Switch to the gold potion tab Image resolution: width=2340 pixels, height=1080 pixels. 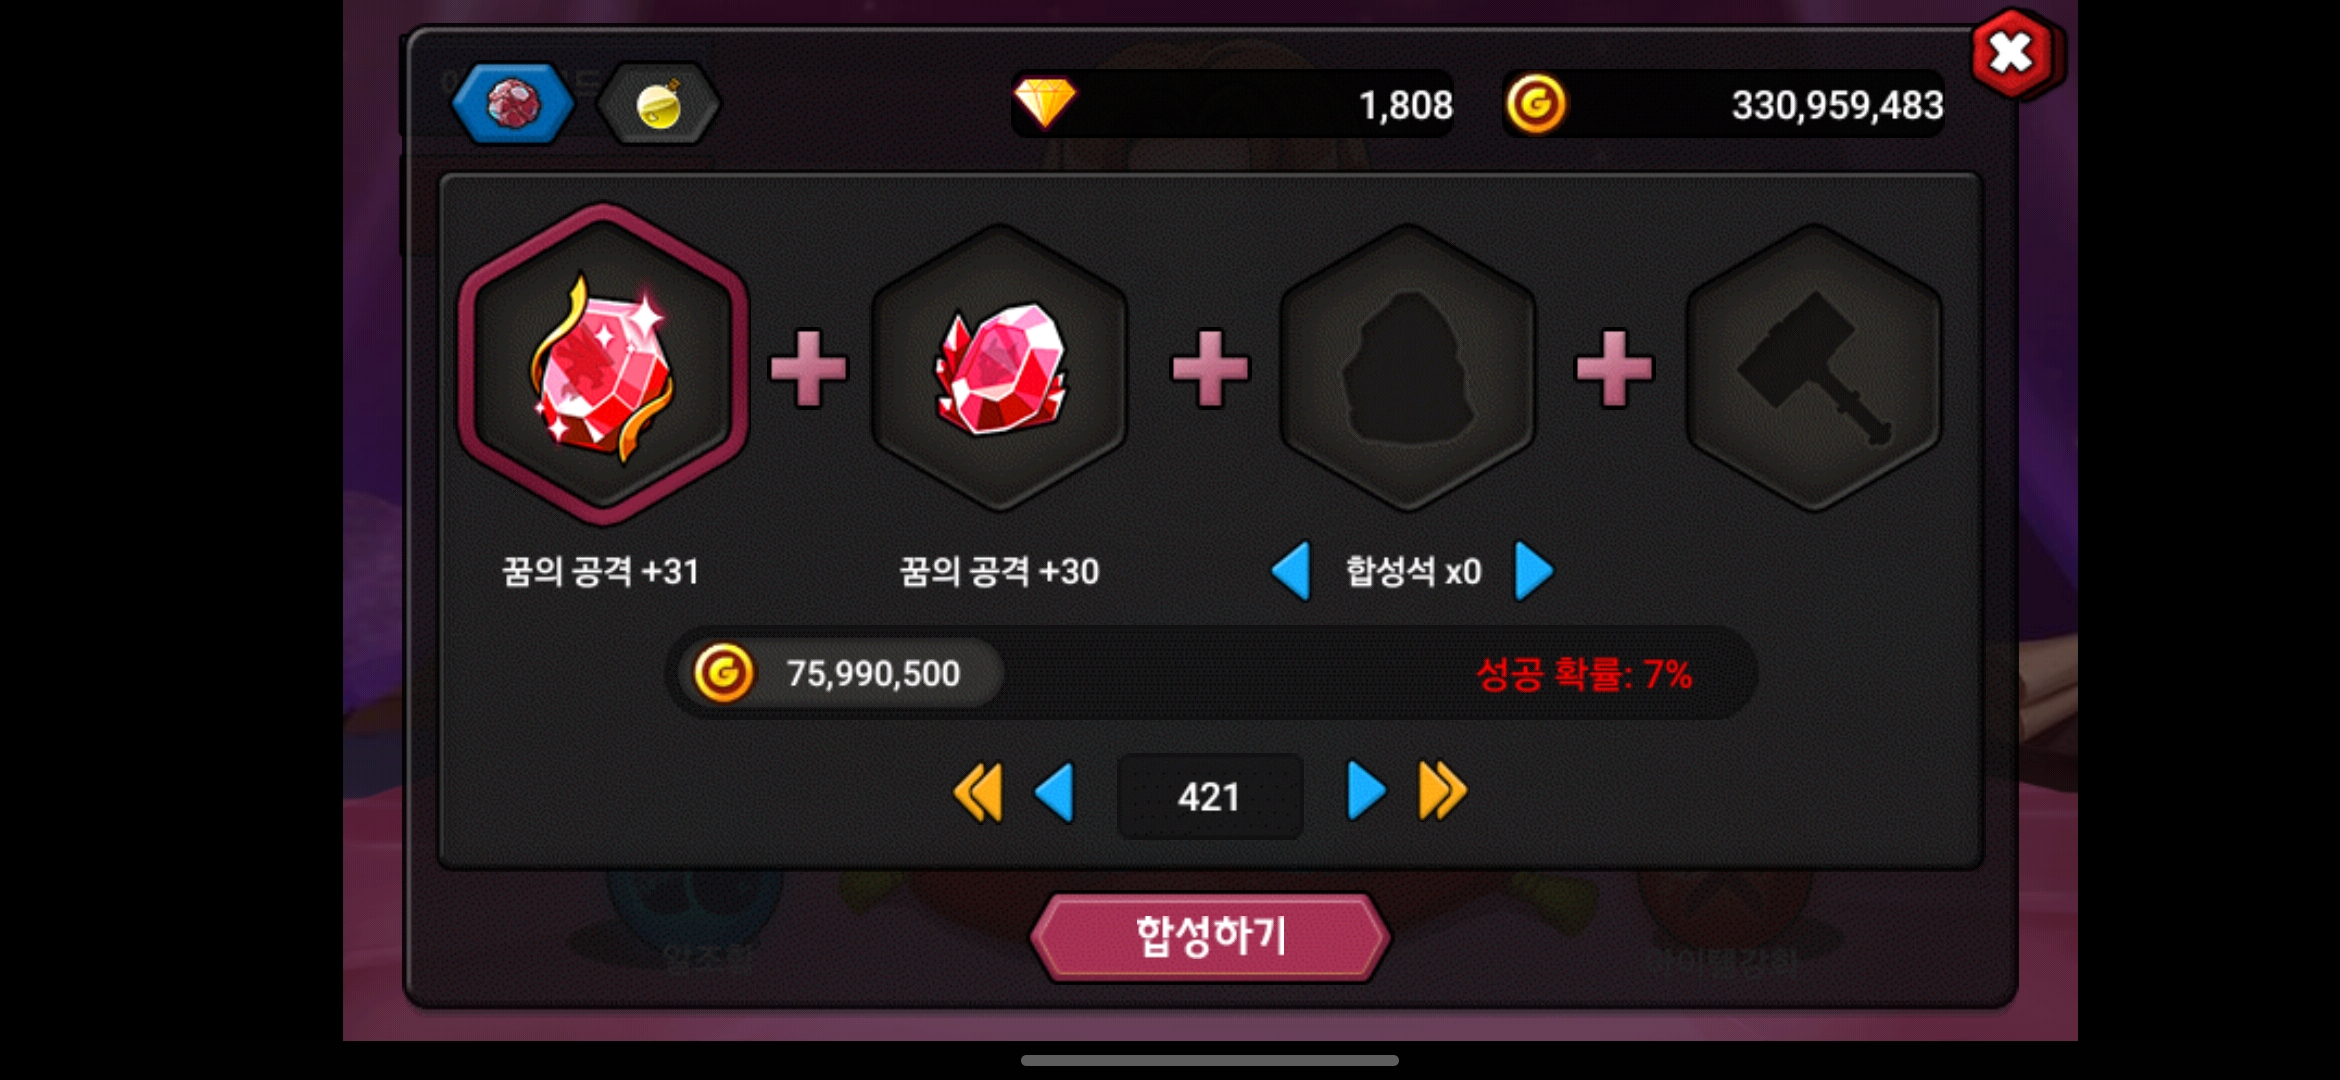[x=658, y=104]
